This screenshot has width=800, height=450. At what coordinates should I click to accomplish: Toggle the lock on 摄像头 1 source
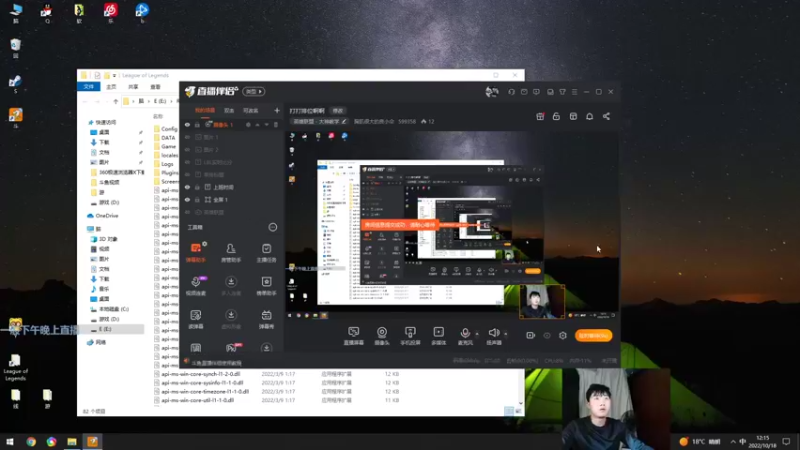click(x=197, y=124)
